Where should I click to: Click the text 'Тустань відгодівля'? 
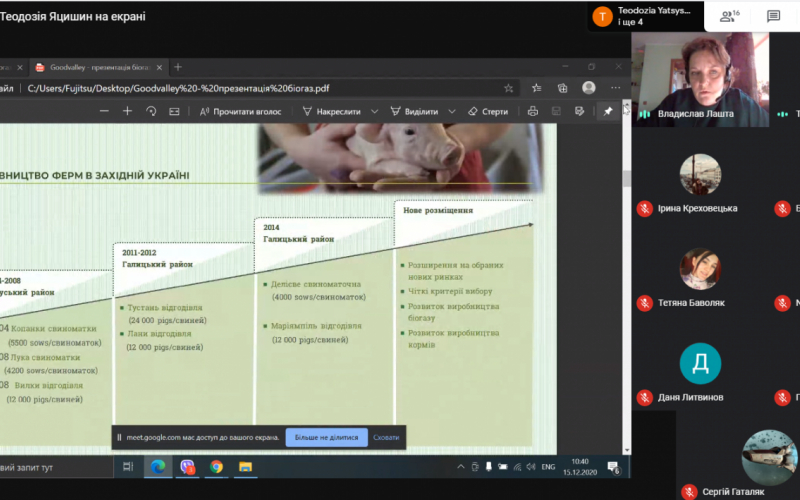pyautogui.click(x=165, y=308)
